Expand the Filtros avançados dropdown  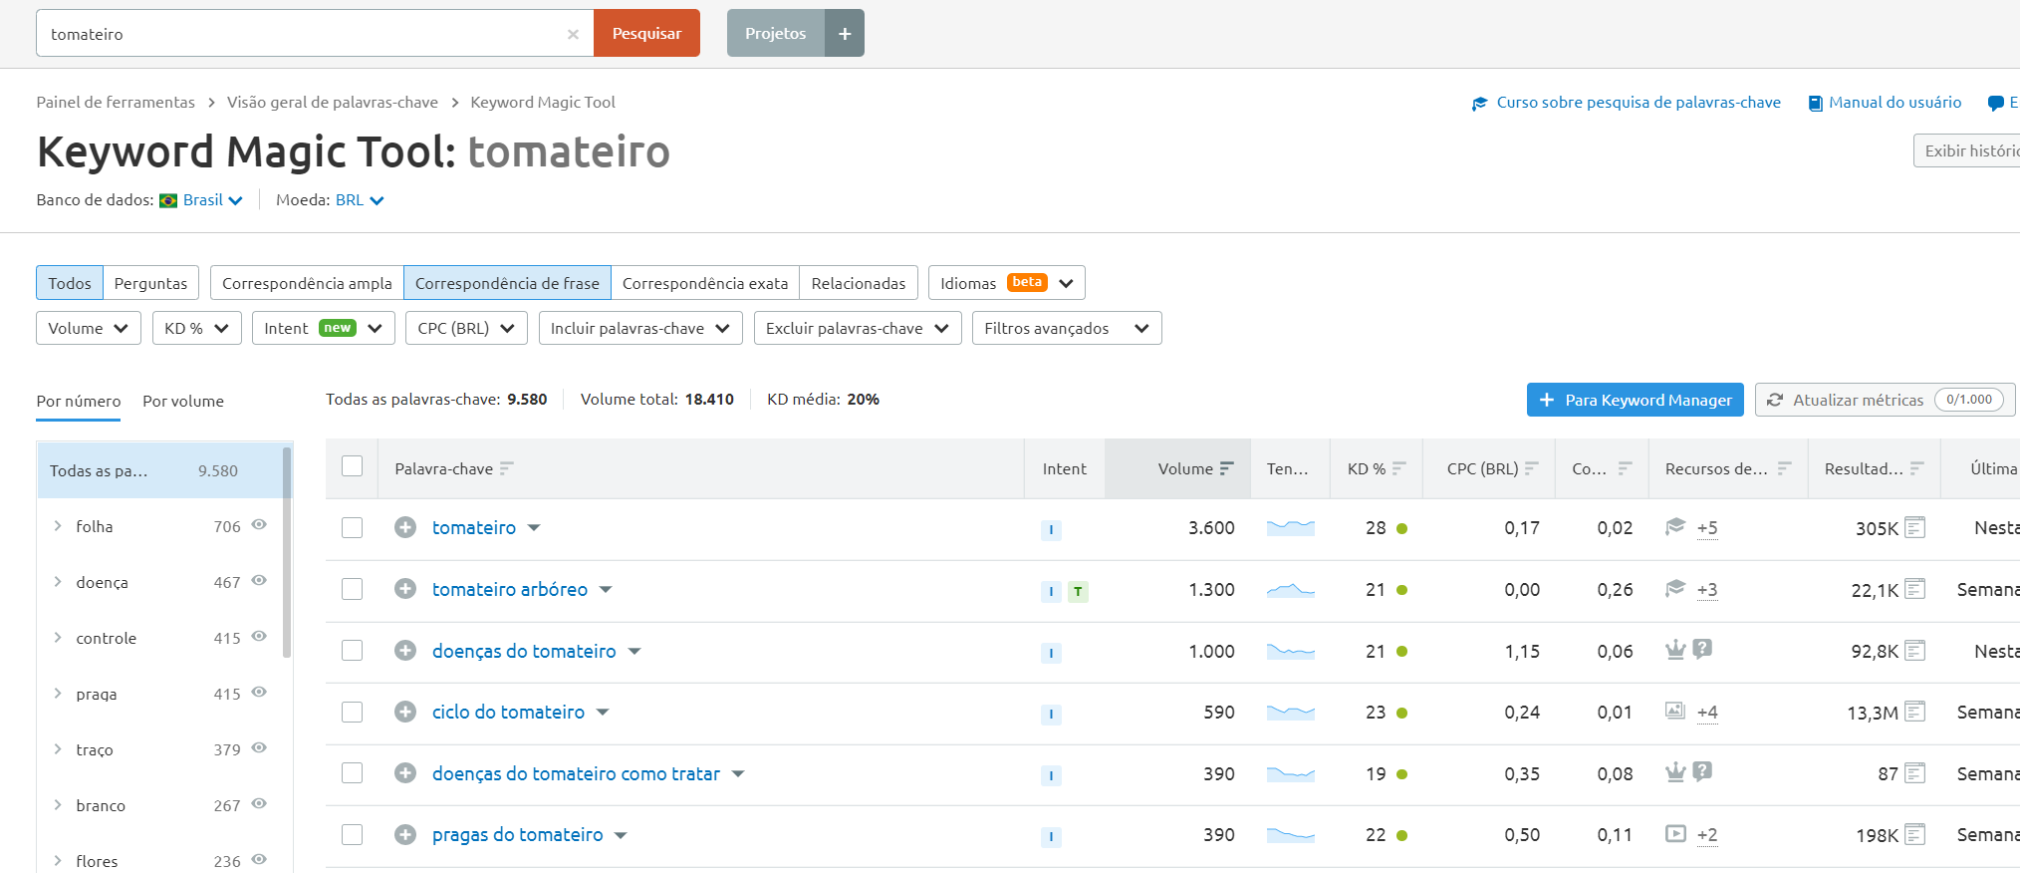(x=1066, y=328)
